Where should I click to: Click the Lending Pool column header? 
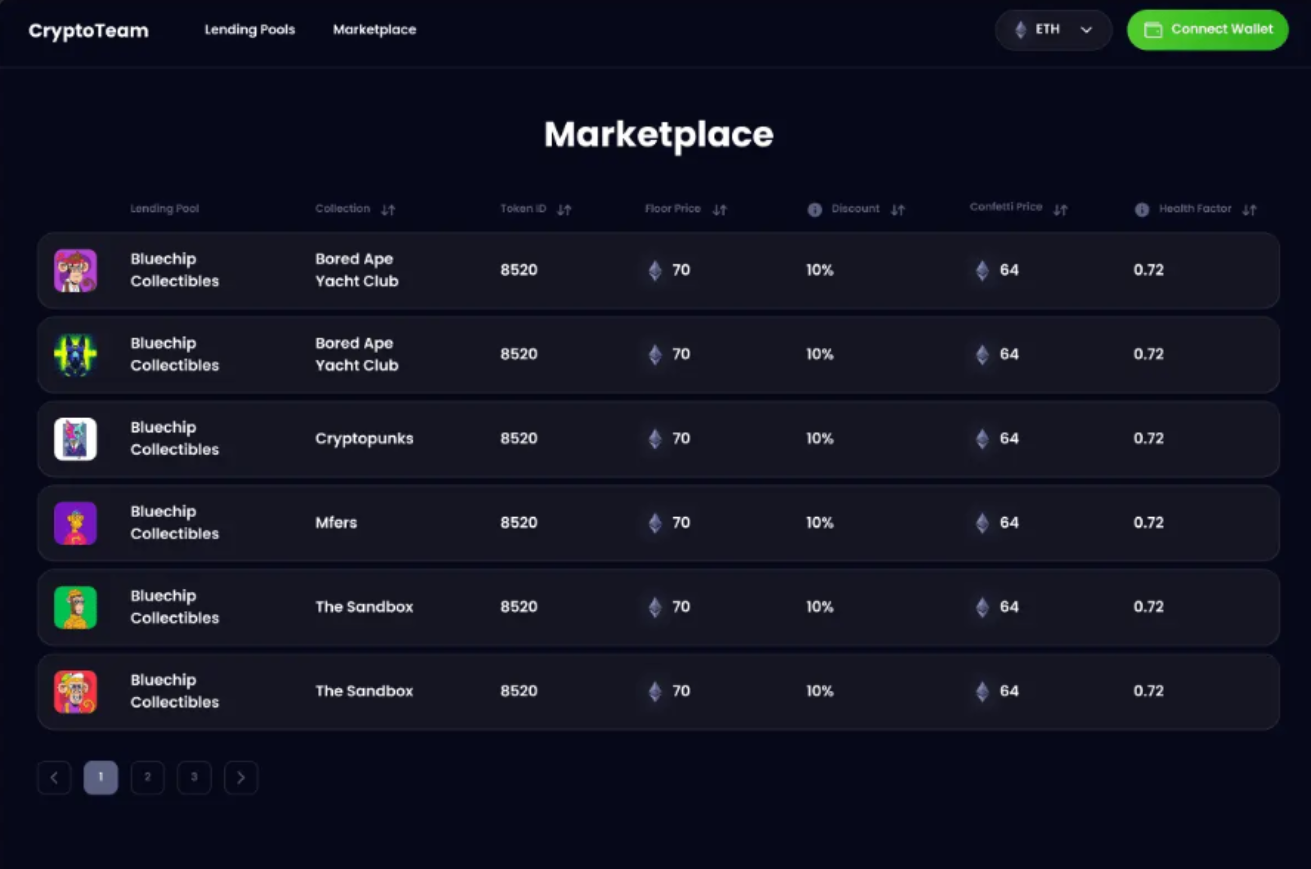click(x=165, y=209)
